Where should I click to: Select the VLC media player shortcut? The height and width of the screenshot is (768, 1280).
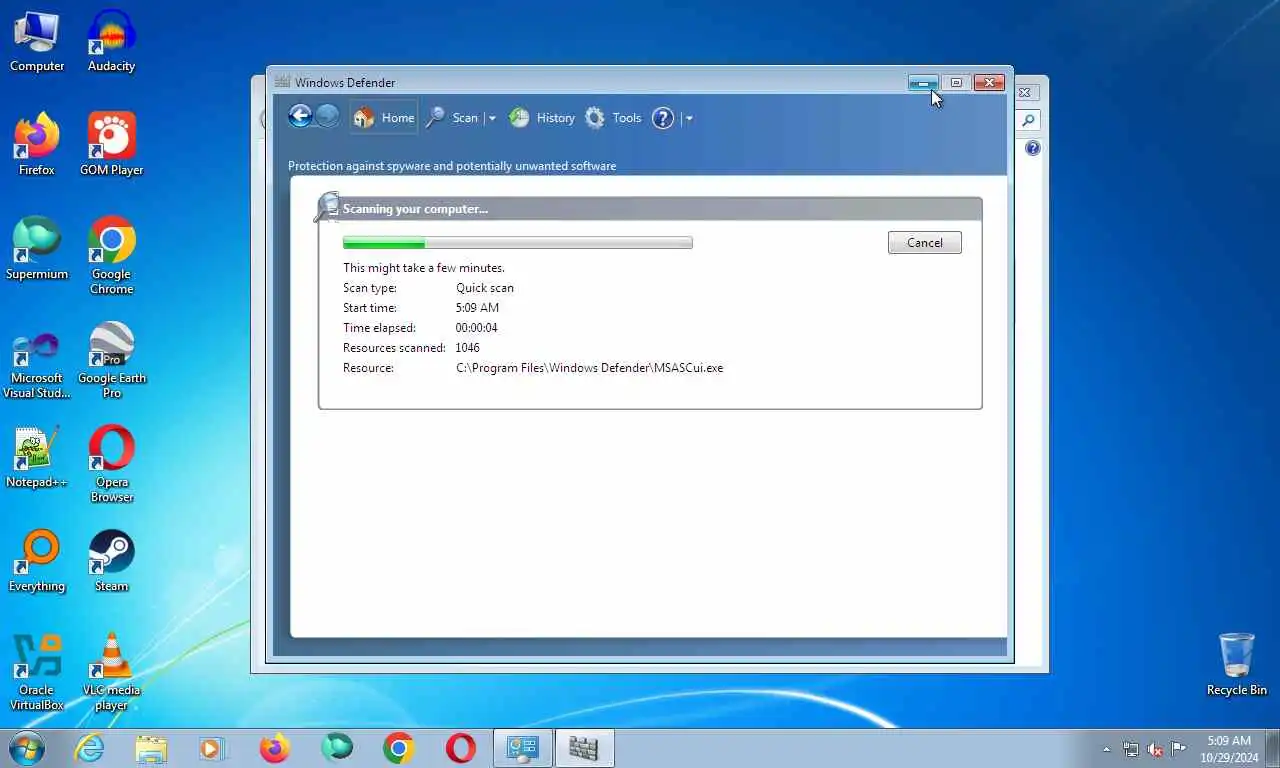point(111,672)
